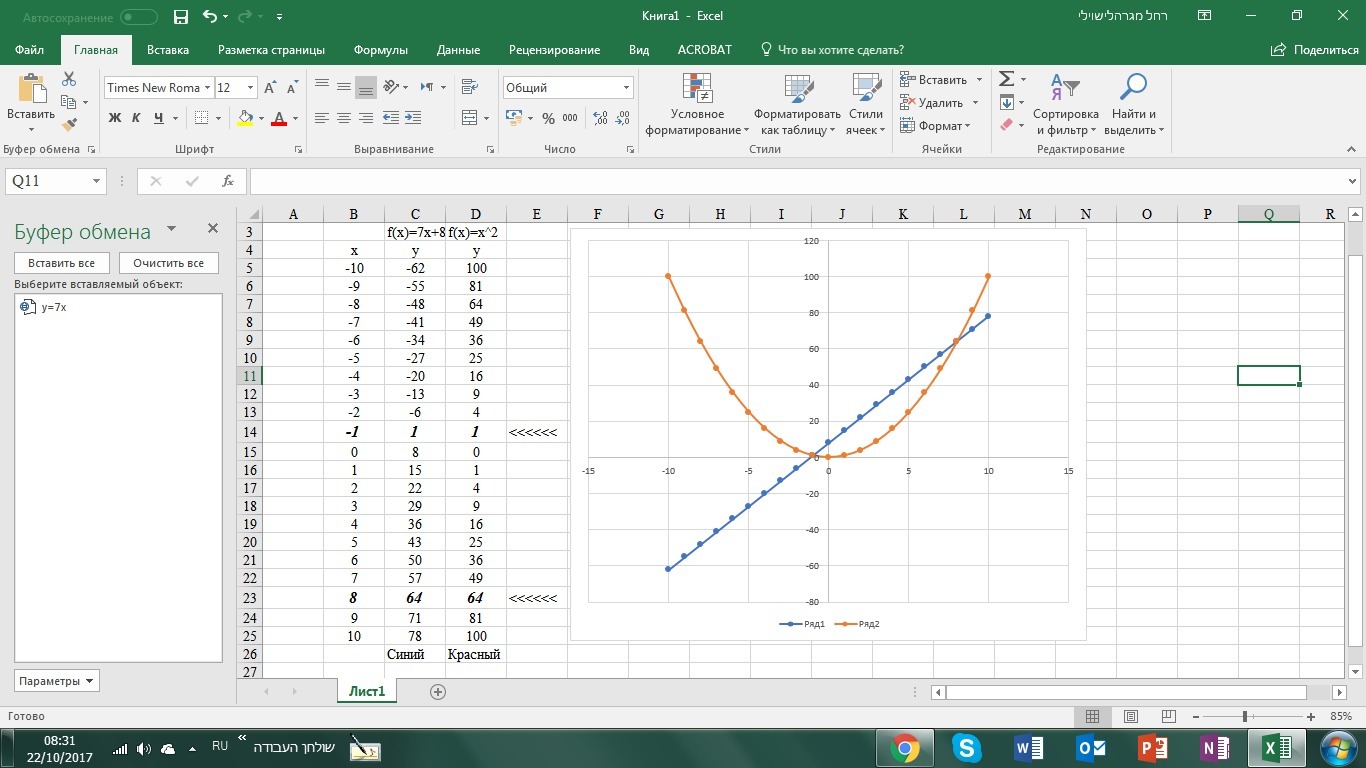
Task: Switch to Page Layout view in status bar
Action: pos(1131,716)
